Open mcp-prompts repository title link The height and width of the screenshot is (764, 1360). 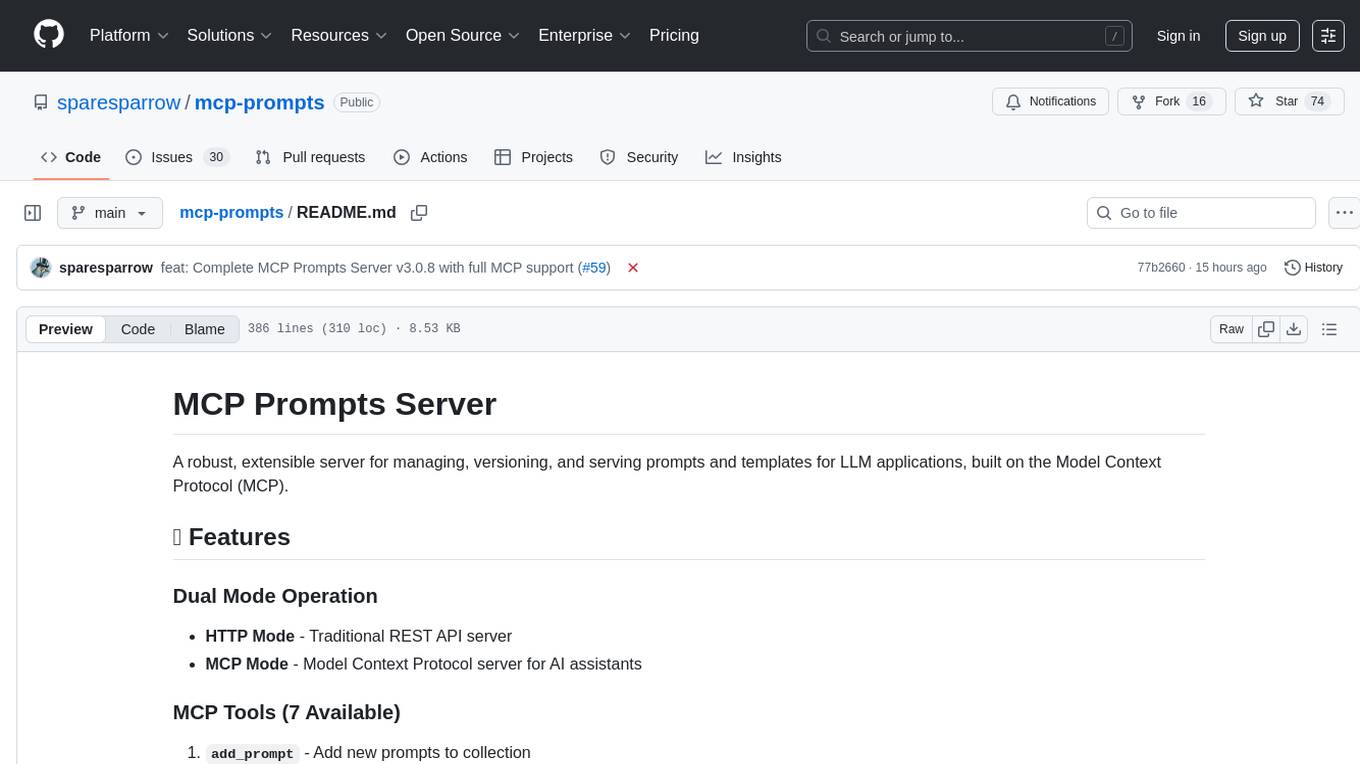point(259,102)
